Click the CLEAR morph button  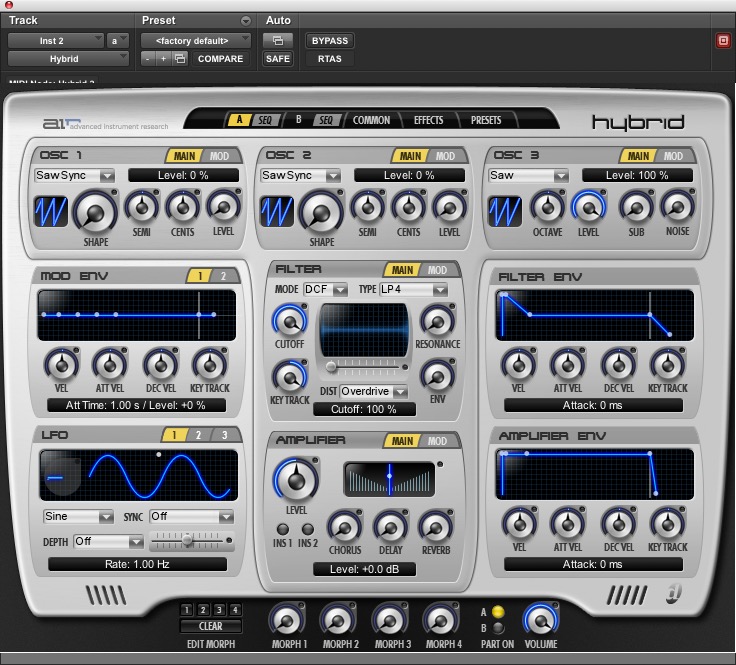210,626
